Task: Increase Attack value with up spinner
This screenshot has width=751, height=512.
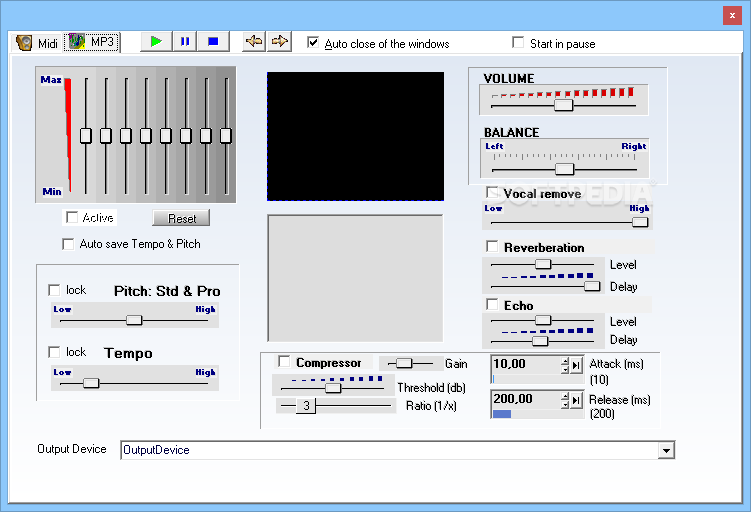Action: coord(565,361)
